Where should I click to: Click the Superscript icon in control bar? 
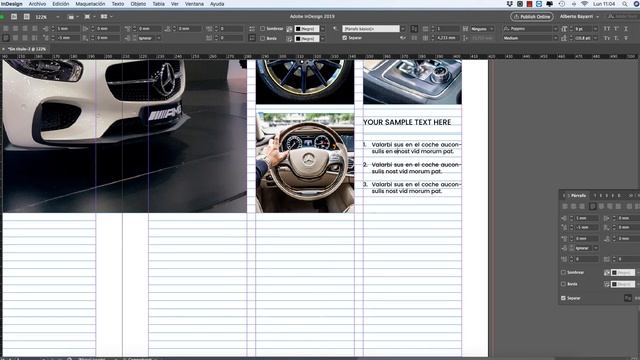(x=616, y=29)
